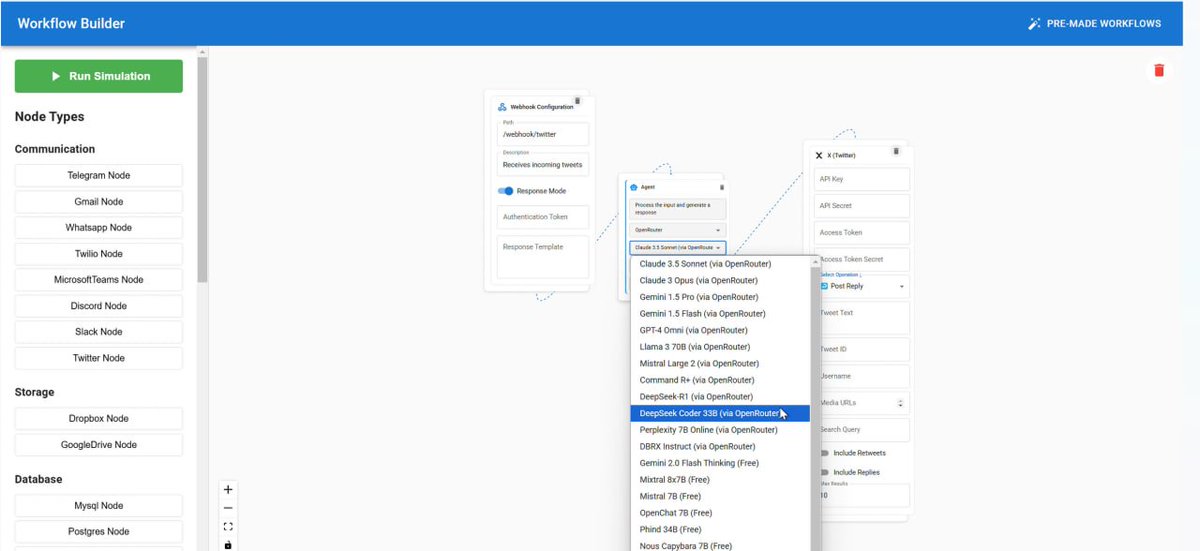The image size is (1200, 551).
Task: Click the X logo icon in Twitter node
Action: point(820,155)
